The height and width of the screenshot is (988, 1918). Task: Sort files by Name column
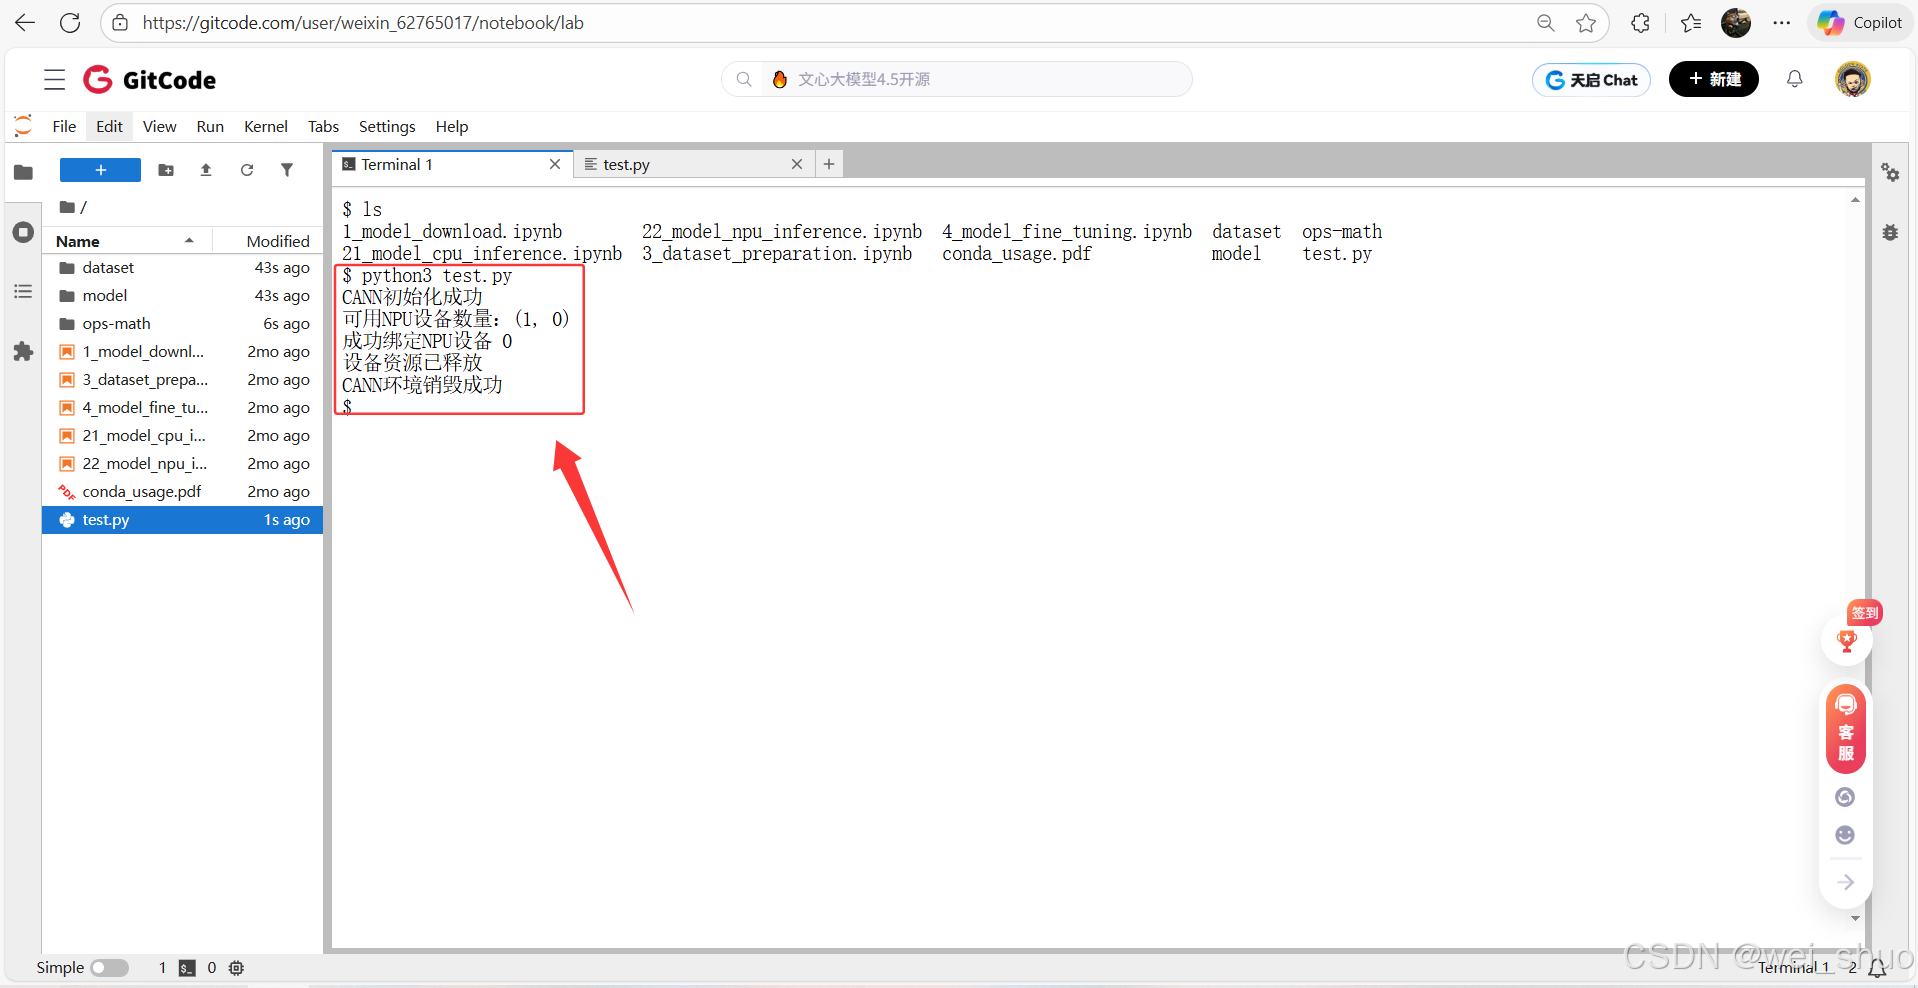click(x=125, y=241)
